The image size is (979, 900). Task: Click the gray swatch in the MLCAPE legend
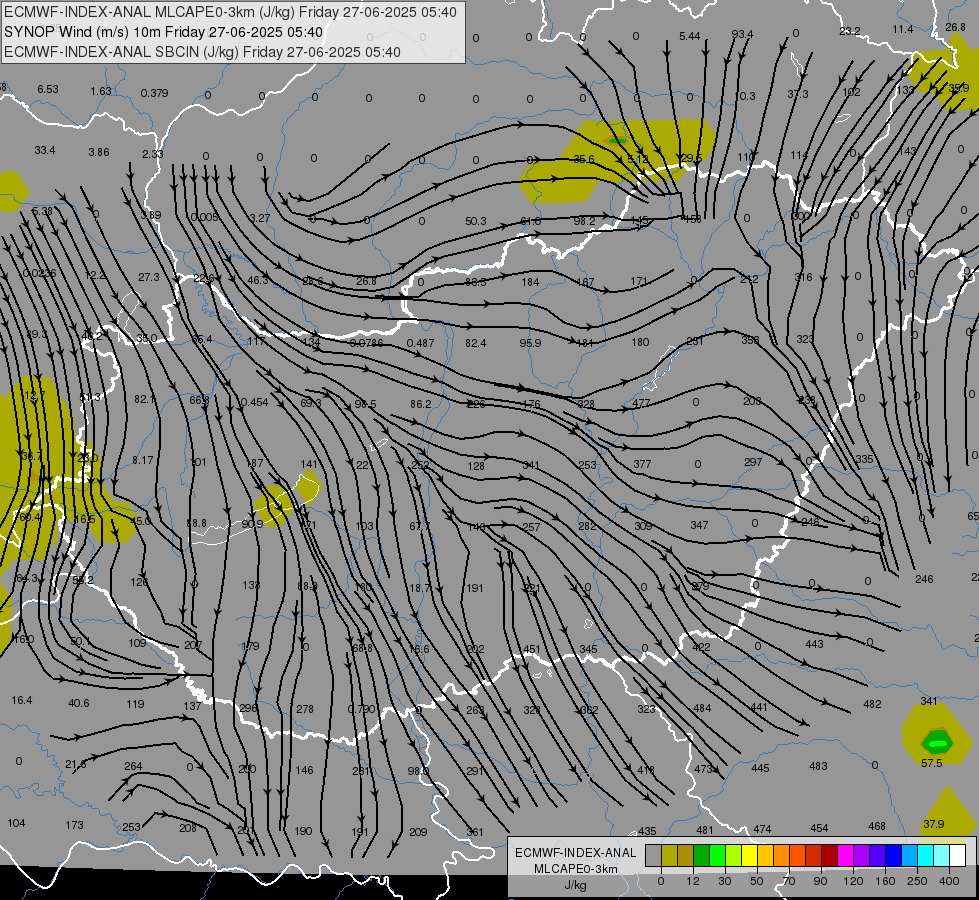653,856
